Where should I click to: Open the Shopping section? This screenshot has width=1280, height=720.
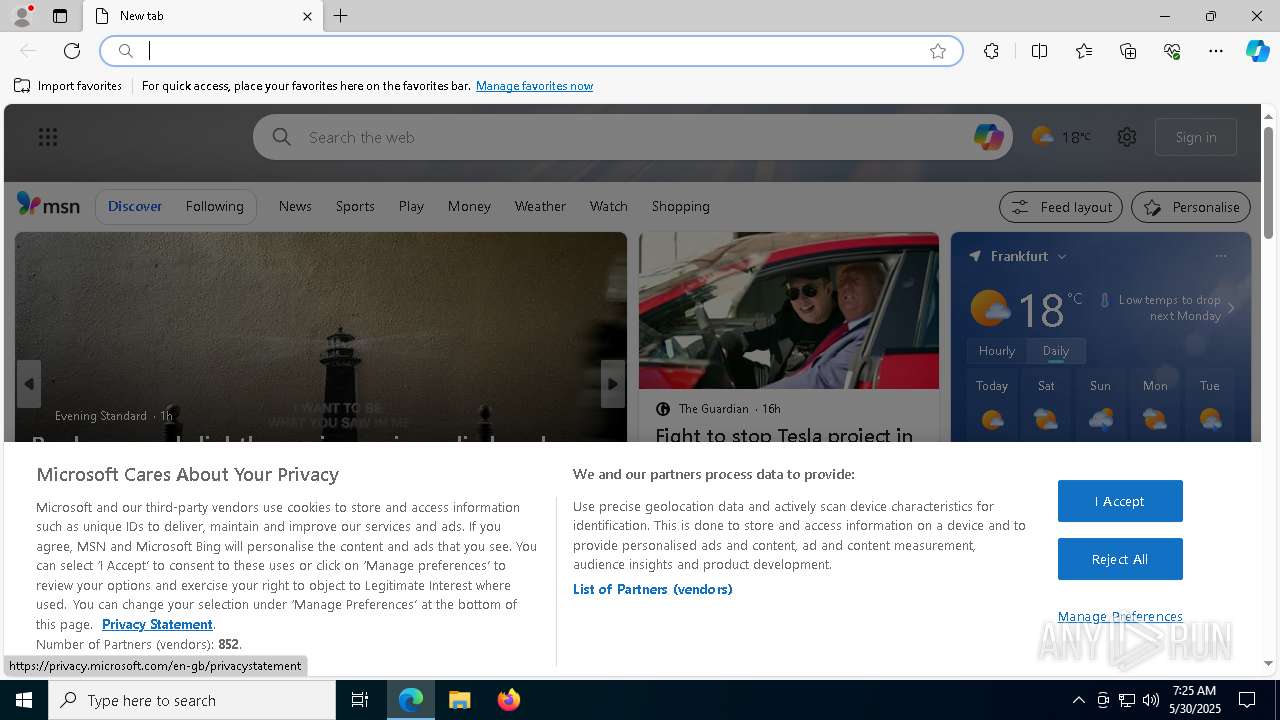click(680, 206)
